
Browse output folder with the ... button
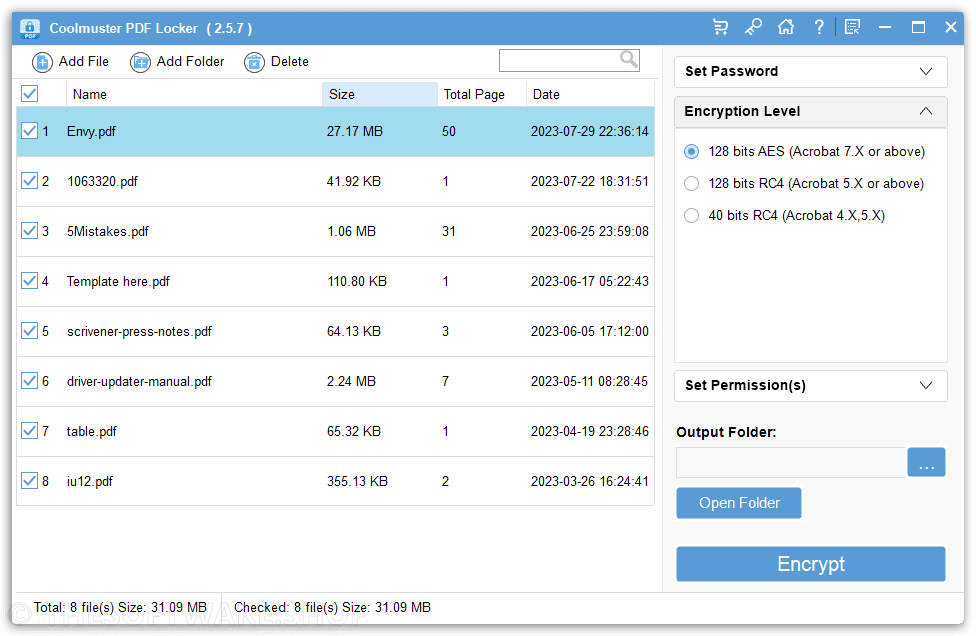pyautogui.click(x=926, y=462)
